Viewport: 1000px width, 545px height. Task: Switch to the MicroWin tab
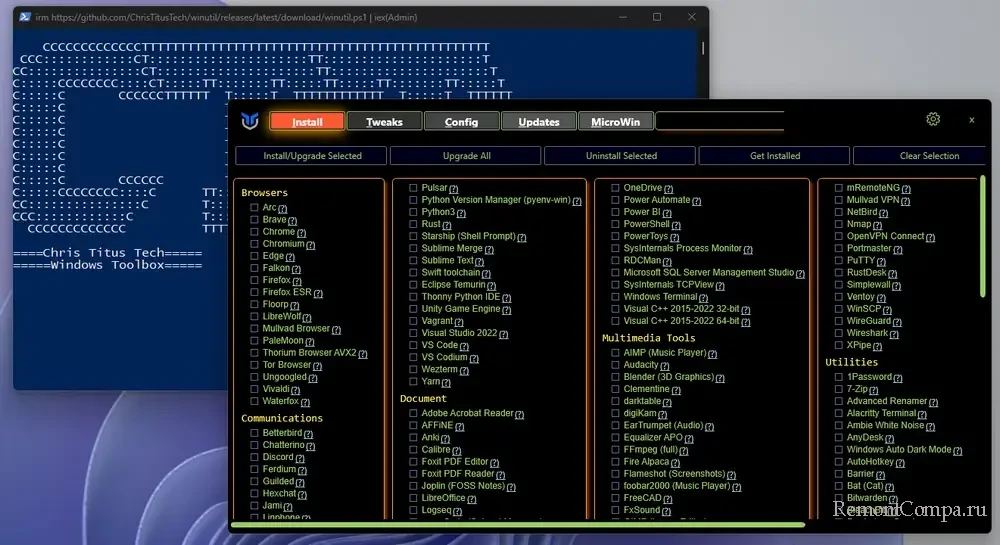click(615, 121)
